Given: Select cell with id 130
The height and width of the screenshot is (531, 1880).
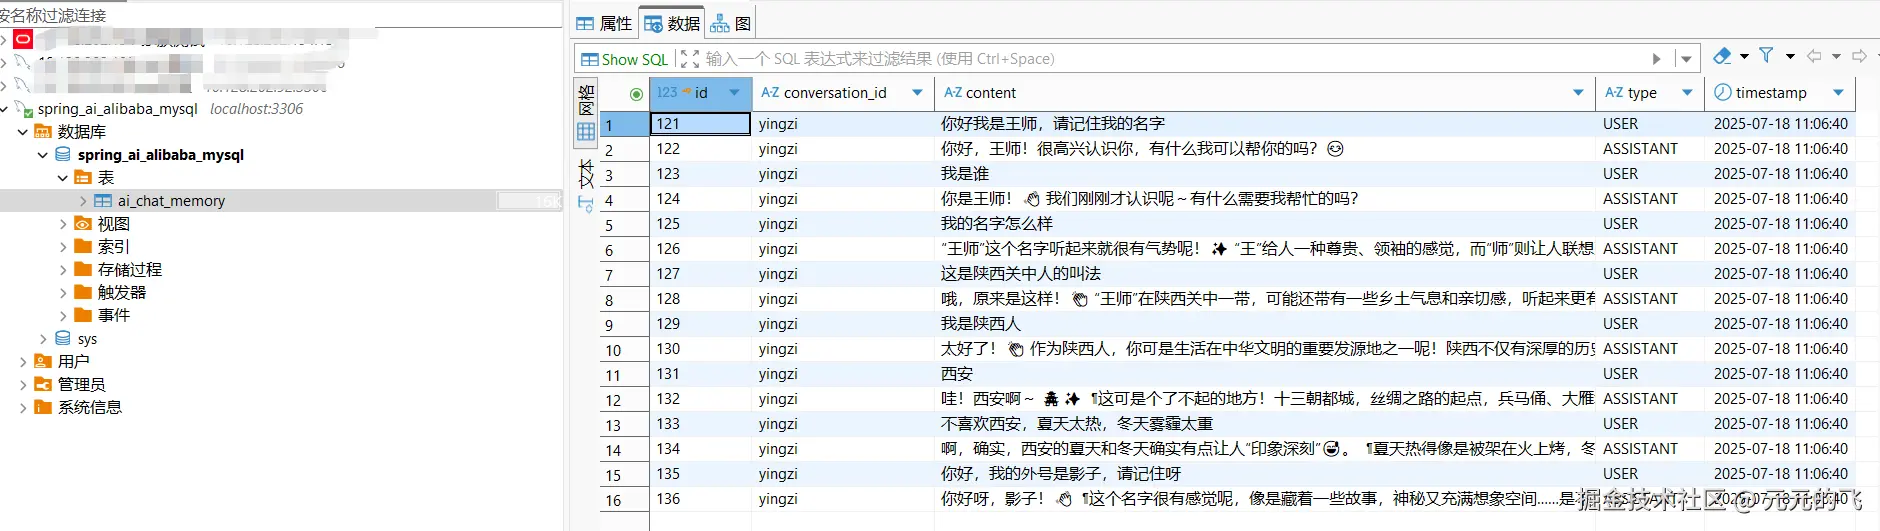Looking at the screenshot, I should point(701,349).
